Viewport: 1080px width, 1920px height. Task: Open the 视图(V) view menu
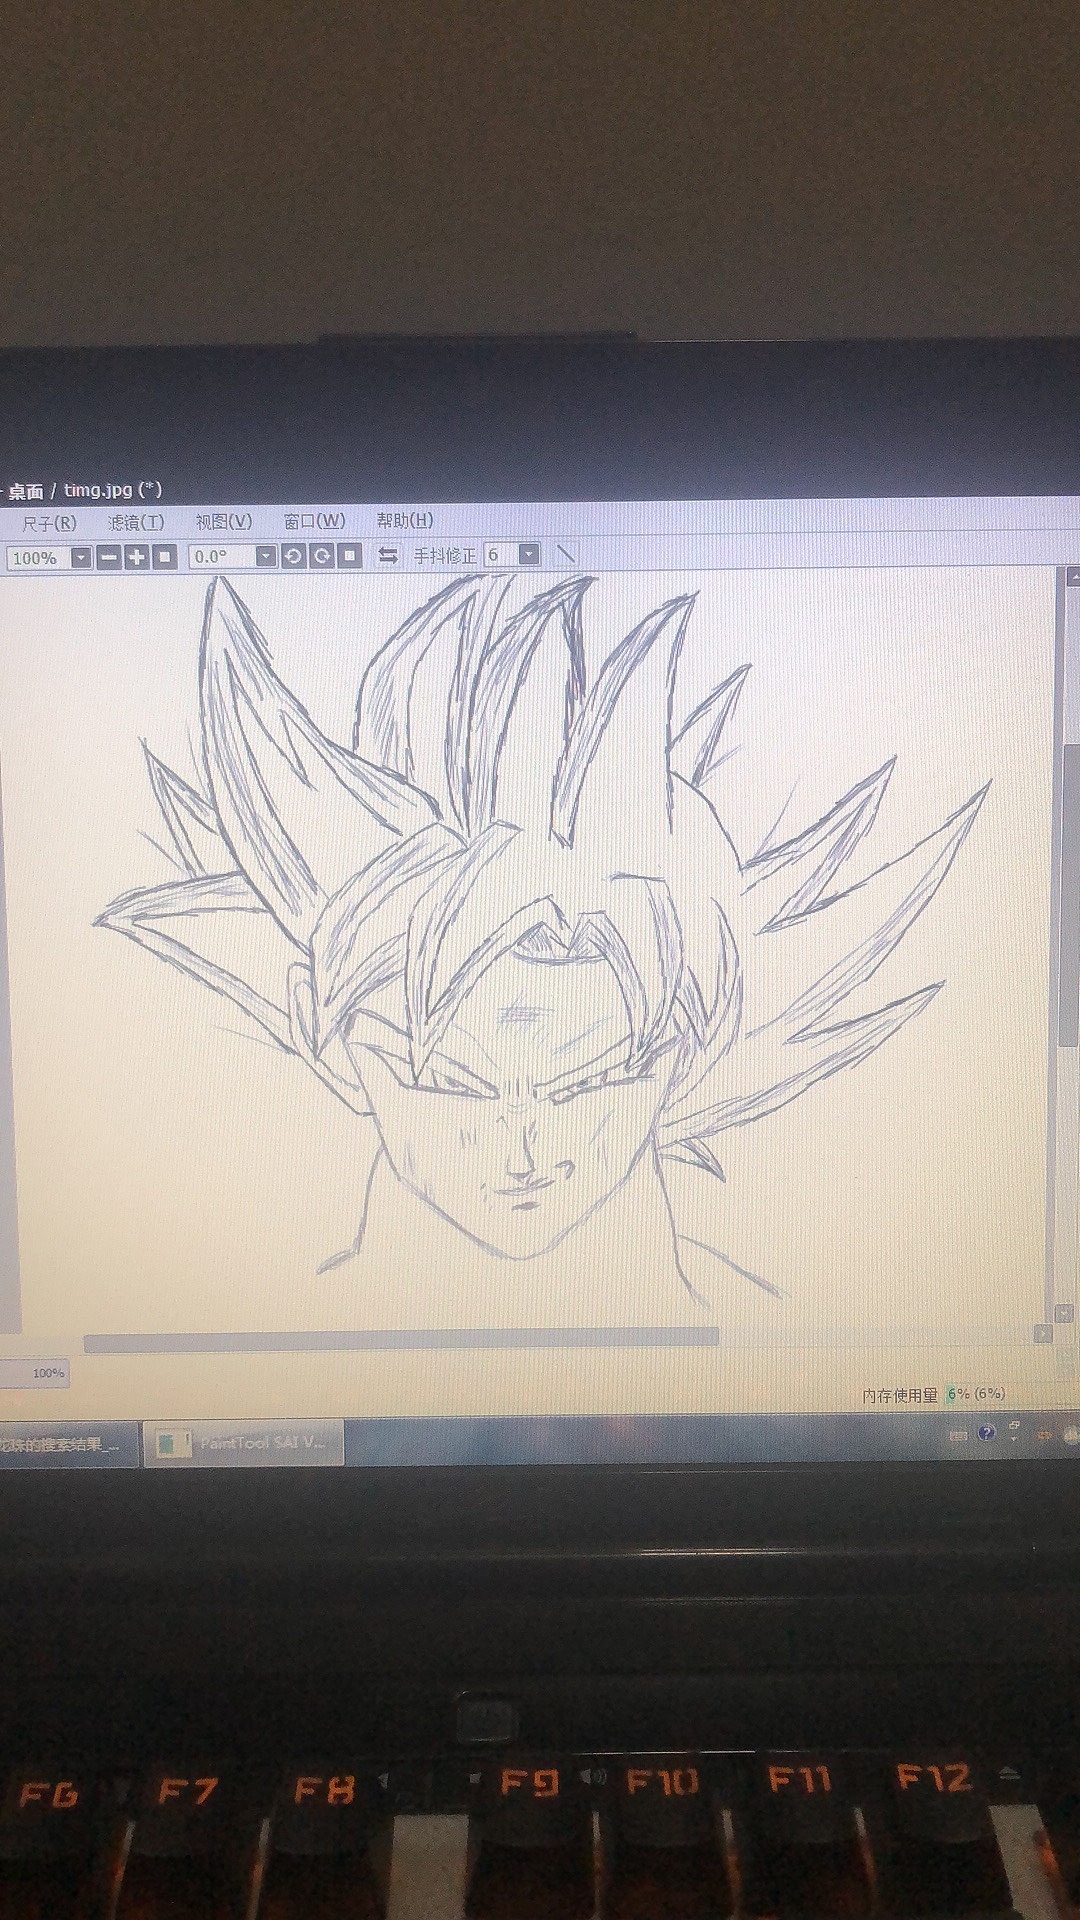pos(223,522)
